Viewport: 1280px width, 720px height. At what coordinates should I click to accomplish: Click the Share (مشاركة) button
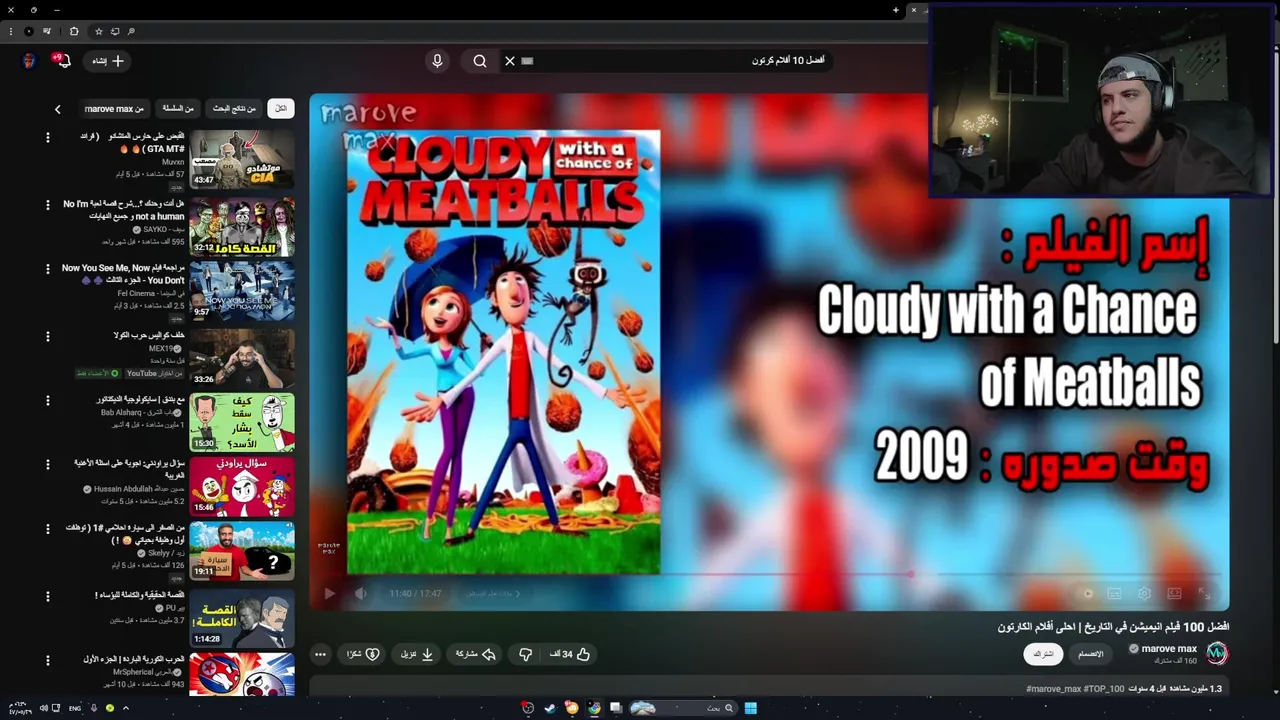(476, 654)
